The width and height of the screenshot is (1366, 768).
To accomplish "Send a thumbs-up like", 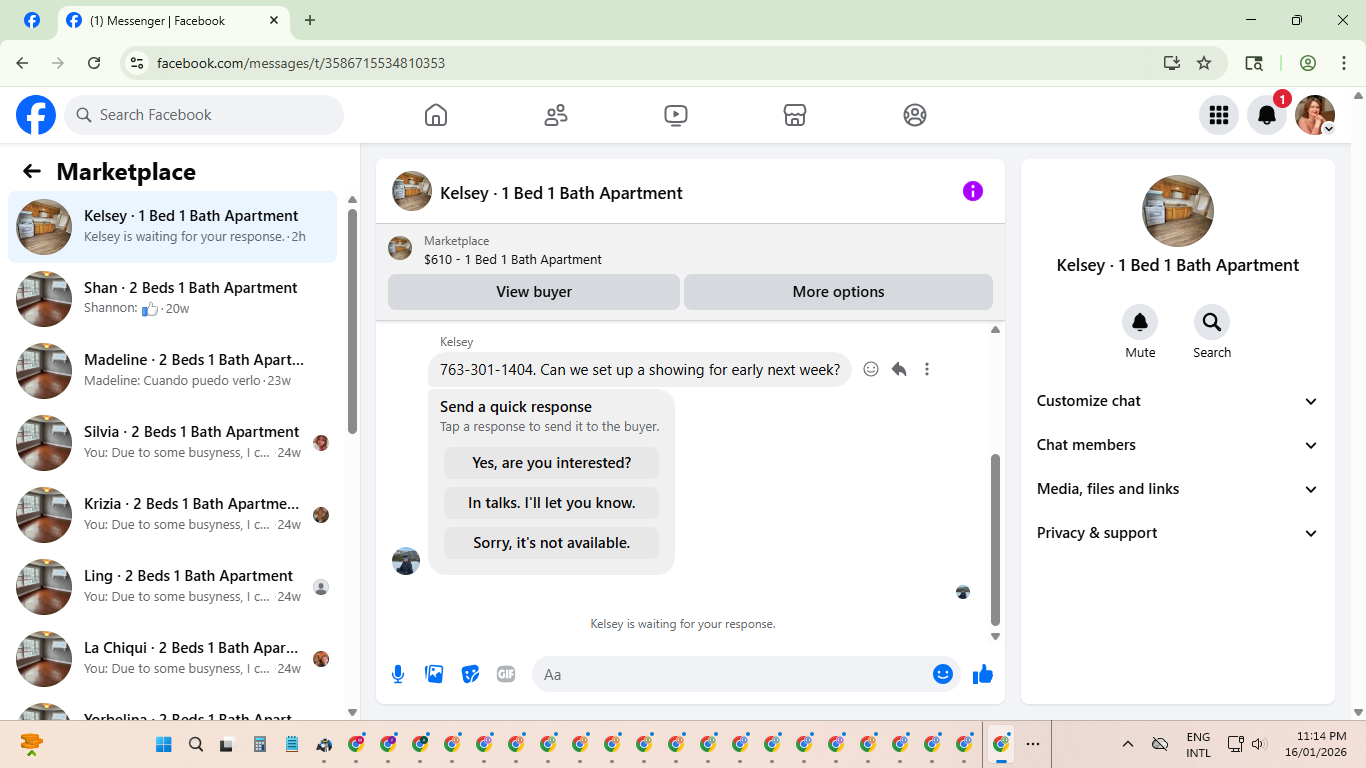I will [x=983, y=674].
